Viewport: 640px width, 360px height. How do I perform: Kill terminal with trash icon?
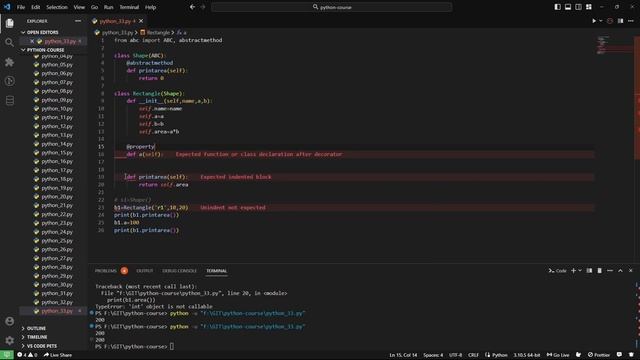coord(599,271)
